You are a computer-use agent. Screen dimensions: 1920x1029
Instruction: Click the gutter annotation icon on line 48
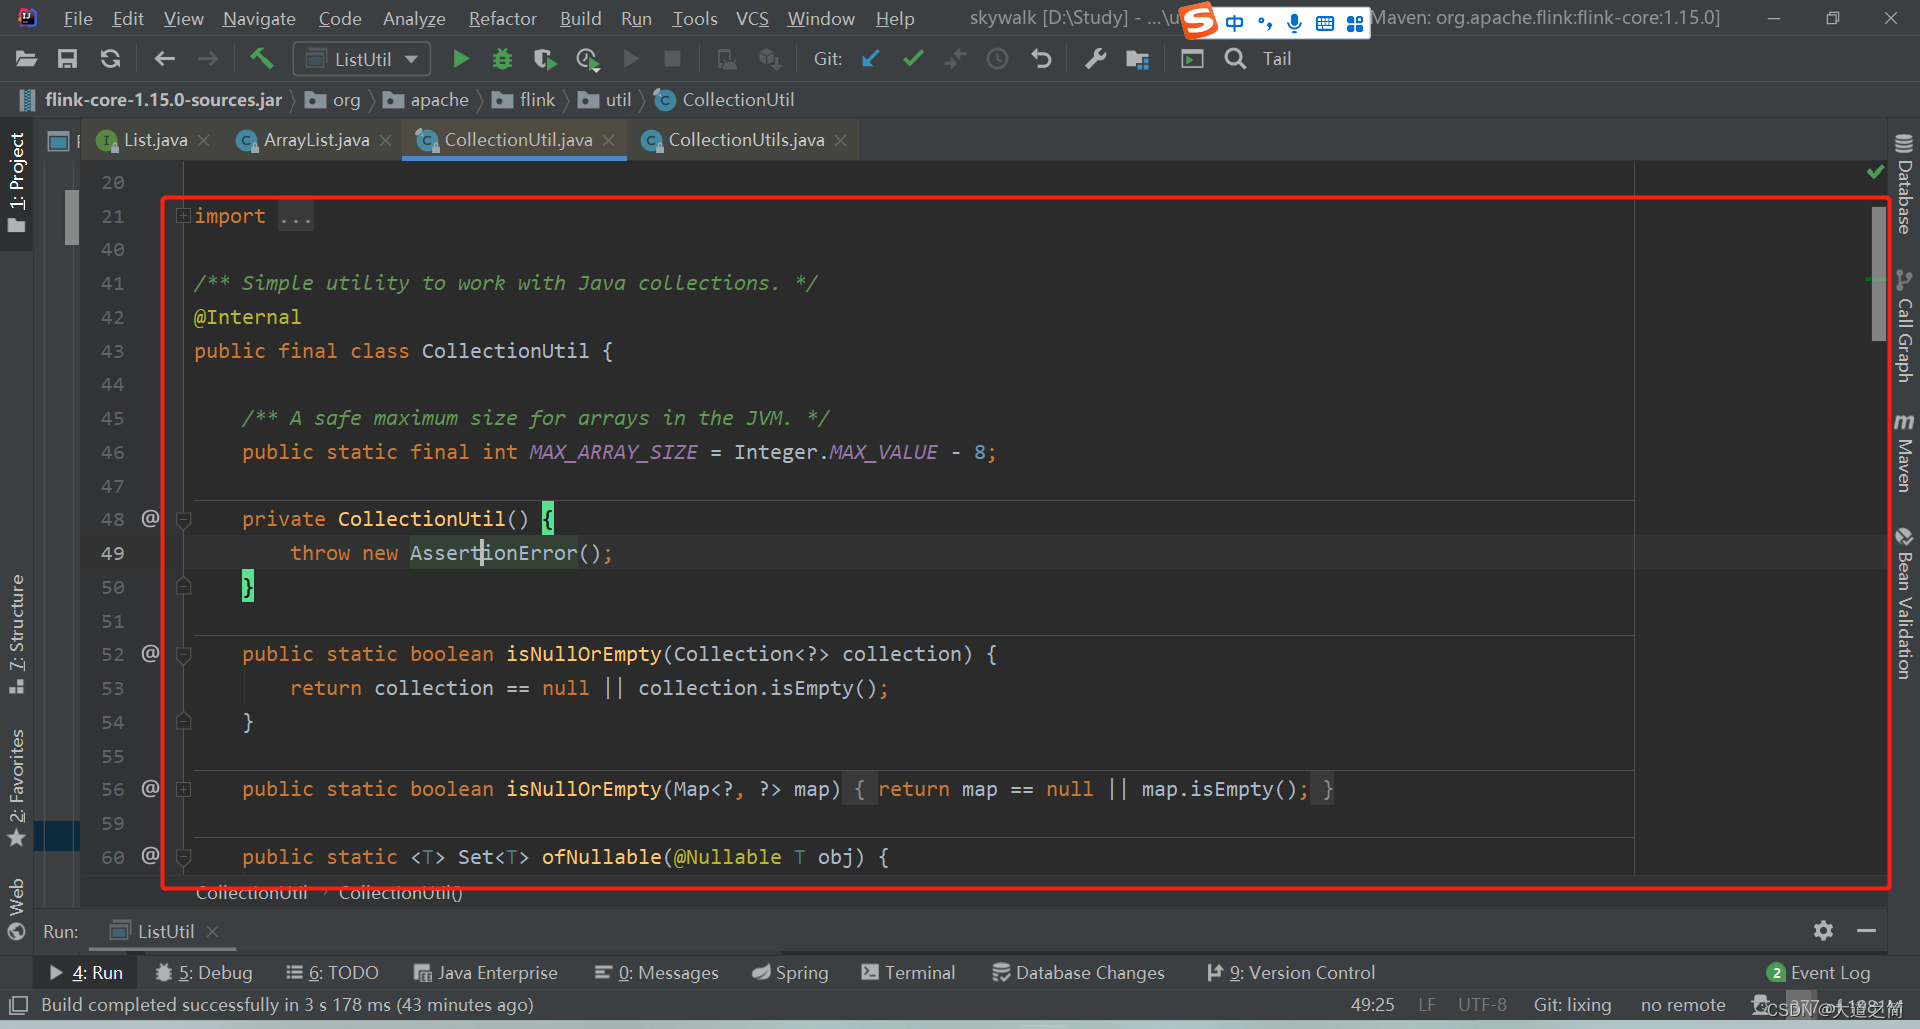click(x=150, y=518)
